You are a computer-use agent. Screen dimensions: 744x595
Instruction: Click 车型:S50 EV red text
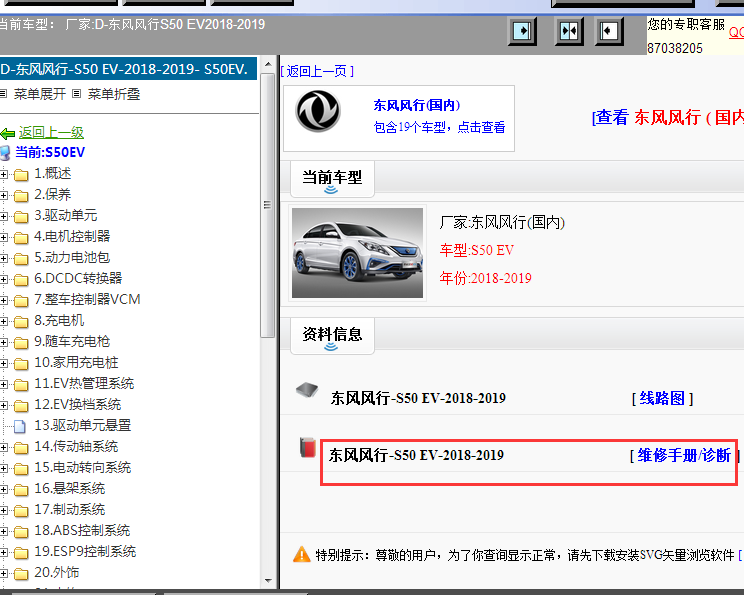[x=476, y=250]
